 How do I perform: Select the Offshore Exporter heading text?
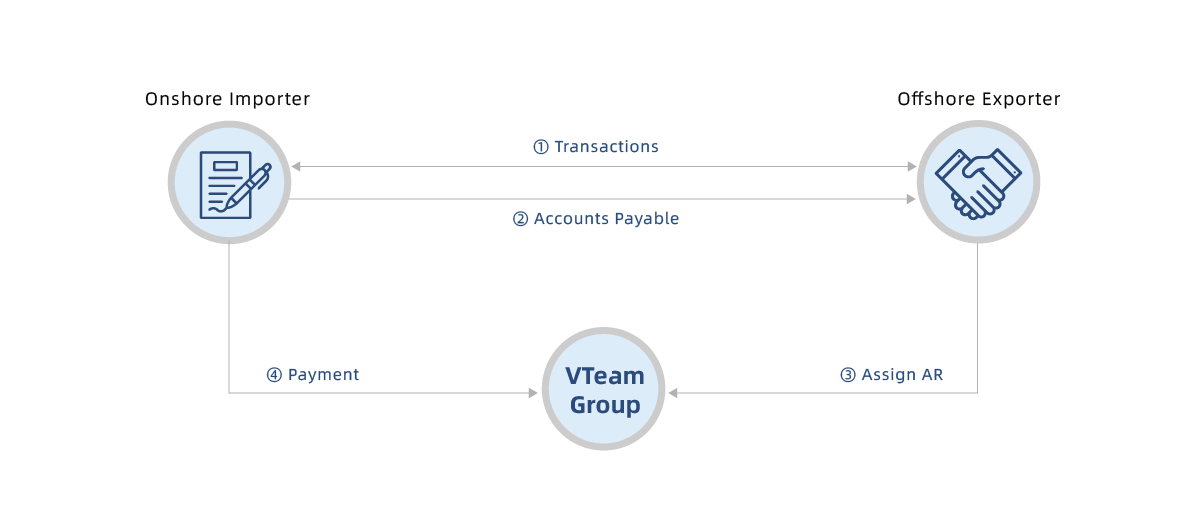[x=978, y=99]
